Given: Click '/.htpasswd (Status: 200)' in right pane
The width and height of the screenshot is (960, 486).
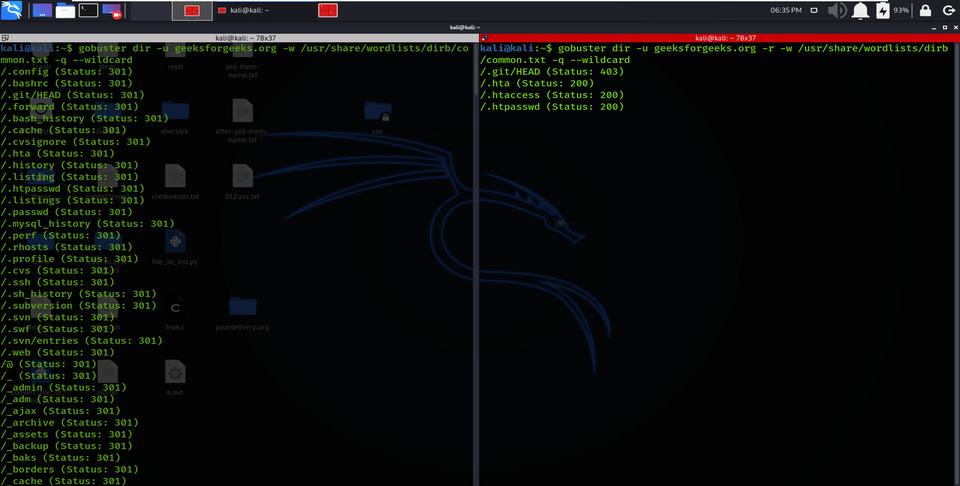Looking at the screenshot, I should click(552, 107).
